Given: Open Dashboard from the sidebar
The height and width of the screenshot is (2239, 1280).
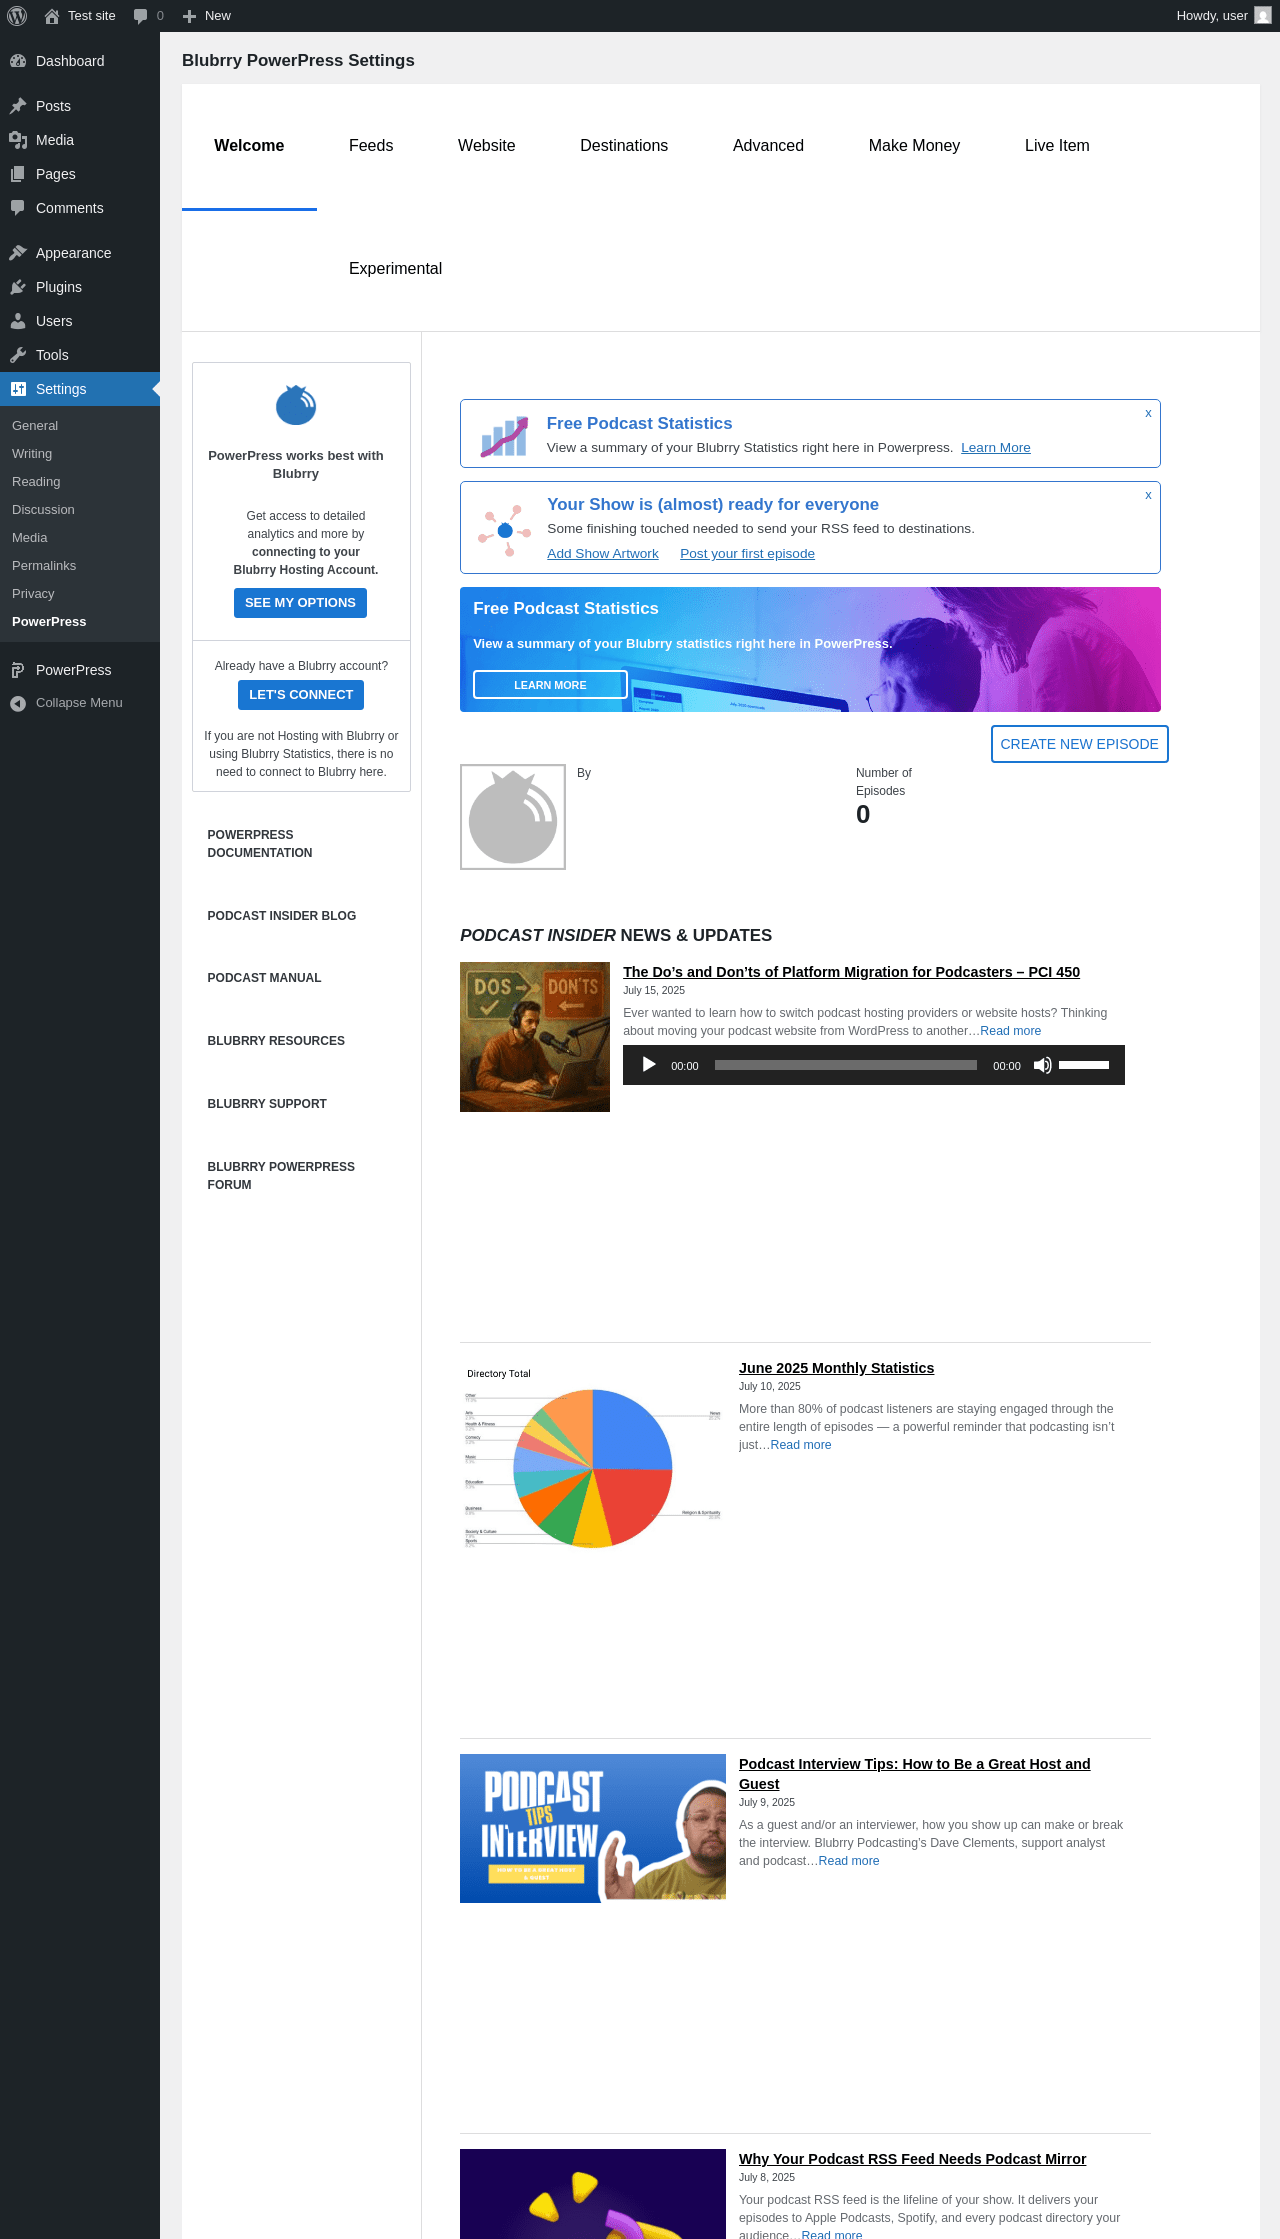Looking at the screenshot, I should click(x=80, y=61).
